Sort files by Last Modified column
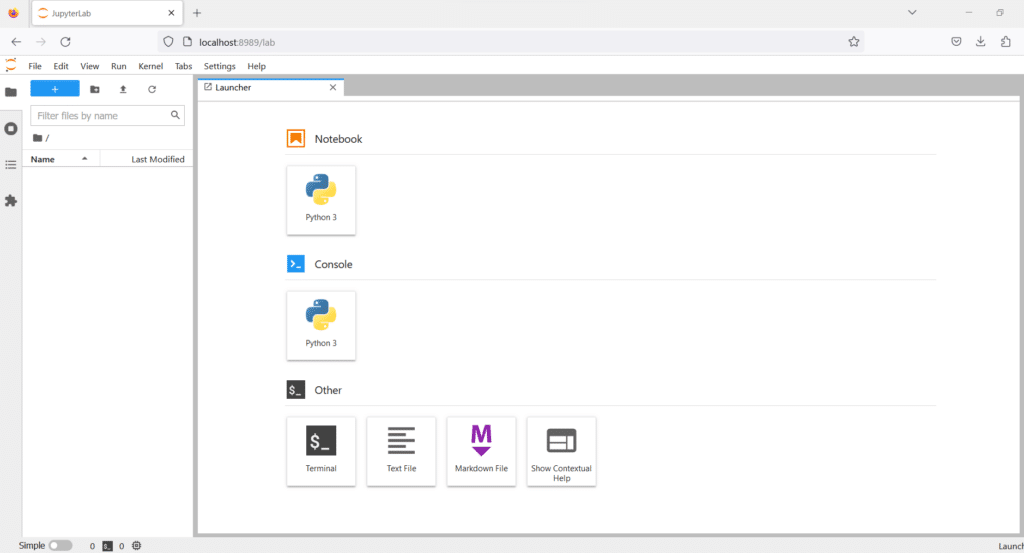 click(x=146, y=159)
